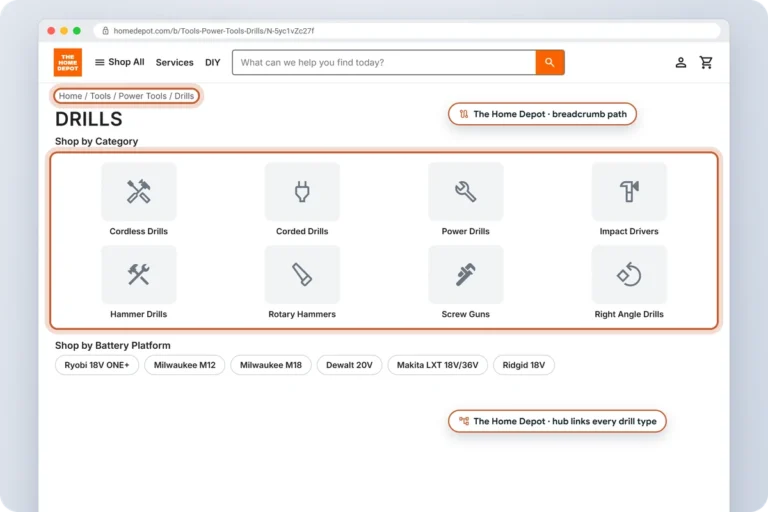Click the orange search magnifier button
The width and height of the screenshot is (768, 512).
[x=550, y=62]
